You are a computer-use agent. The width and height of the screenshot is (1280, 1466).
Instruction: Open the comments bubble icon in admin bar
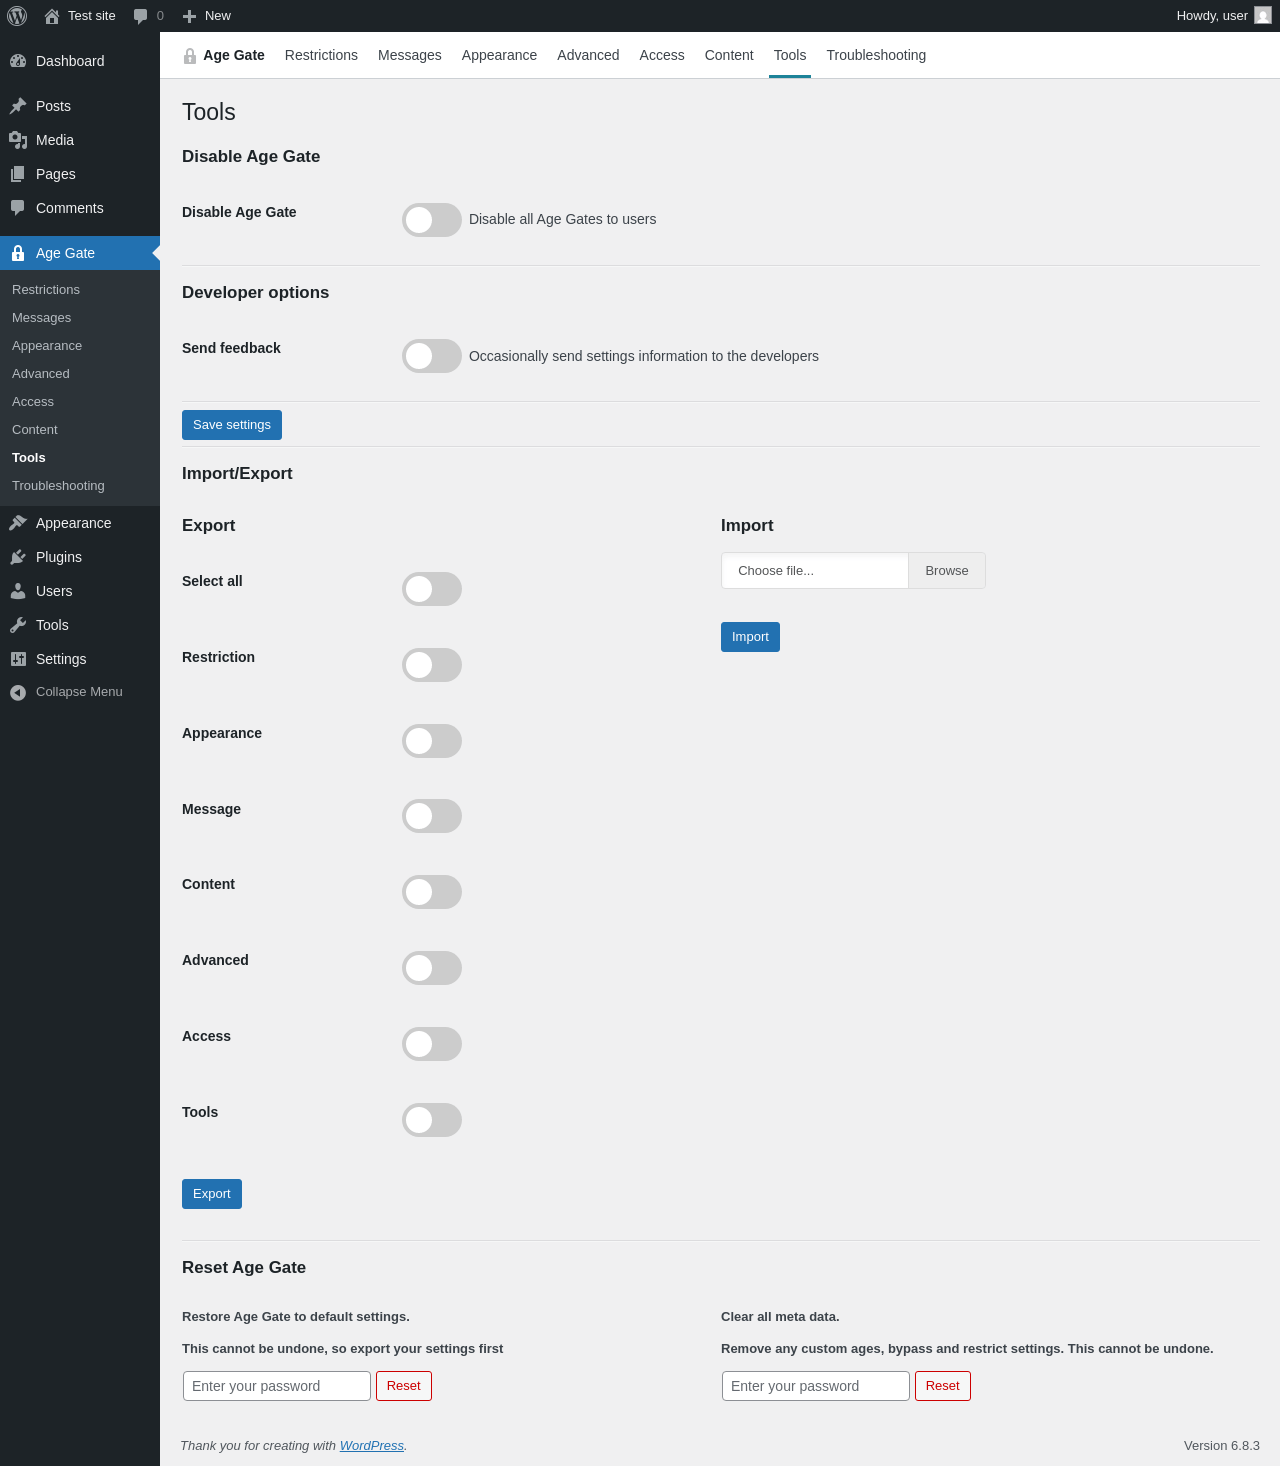click(141, 16)
